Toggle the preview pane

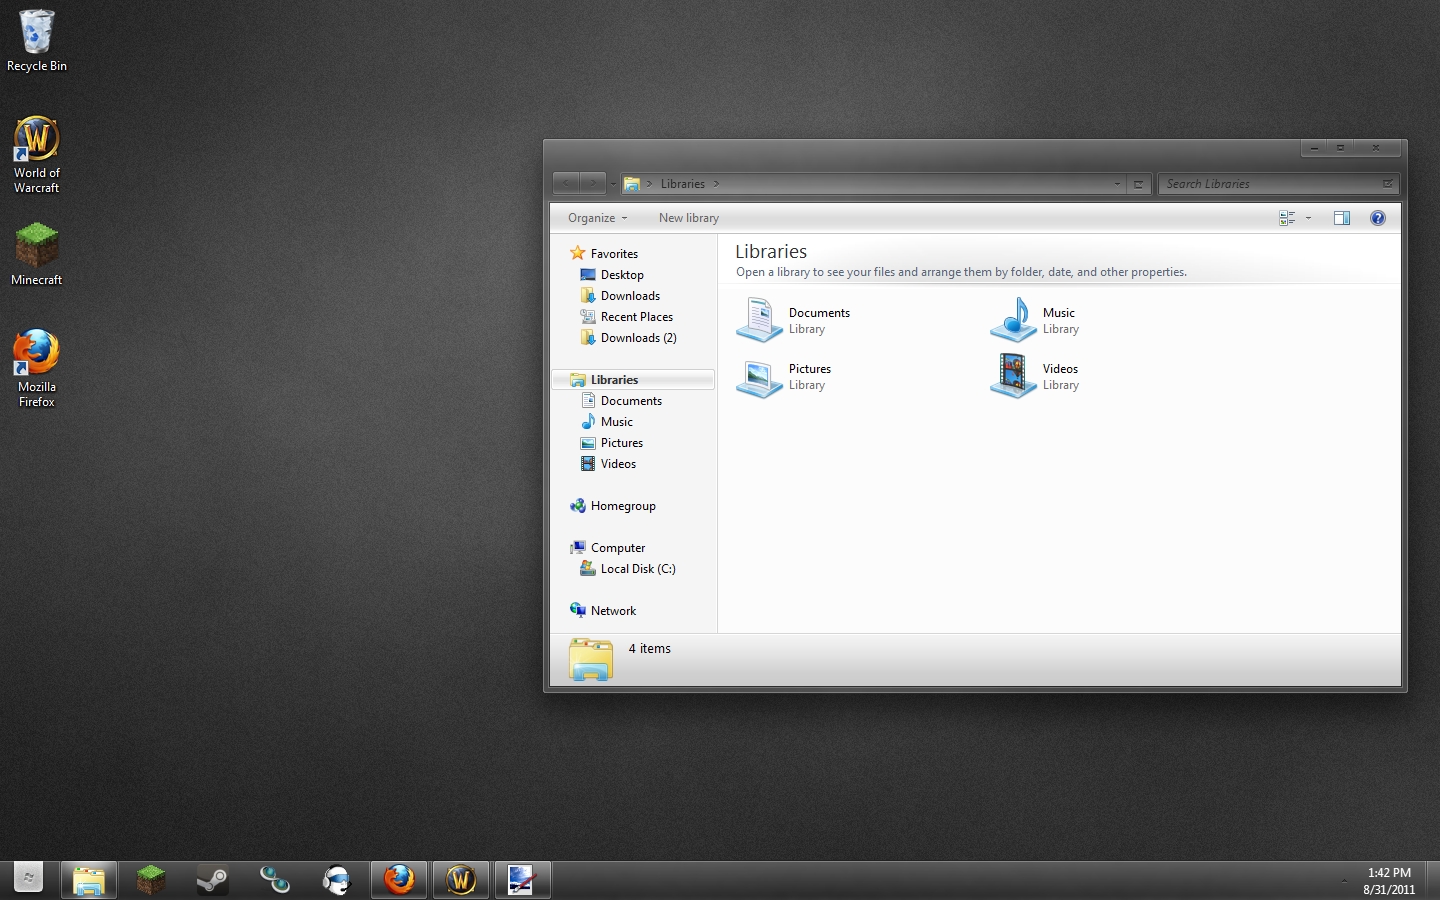[1342, 218]
